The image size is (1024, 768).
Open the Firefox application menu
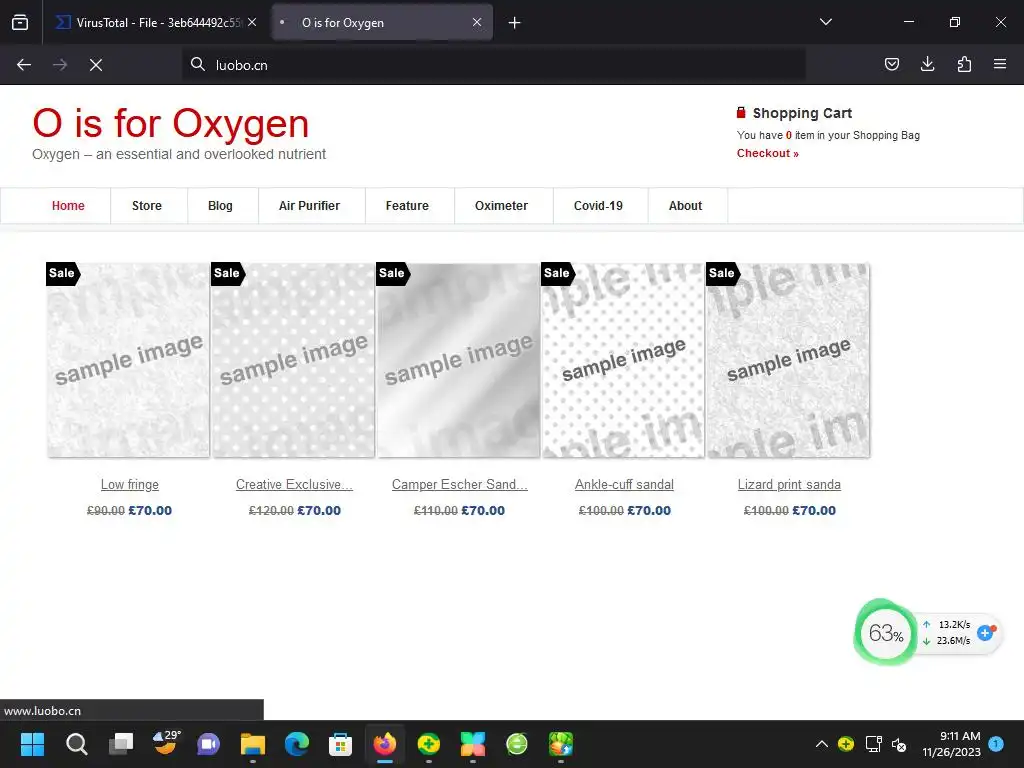point(1000,64)
